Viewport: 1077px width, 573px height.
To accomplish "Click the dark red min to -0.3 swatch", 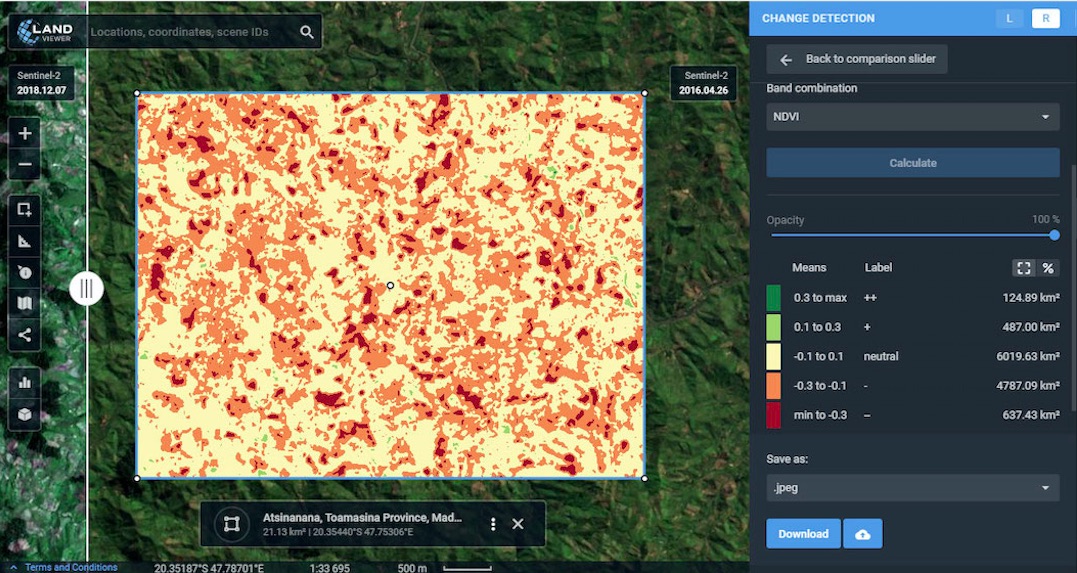I will point(773,416).
